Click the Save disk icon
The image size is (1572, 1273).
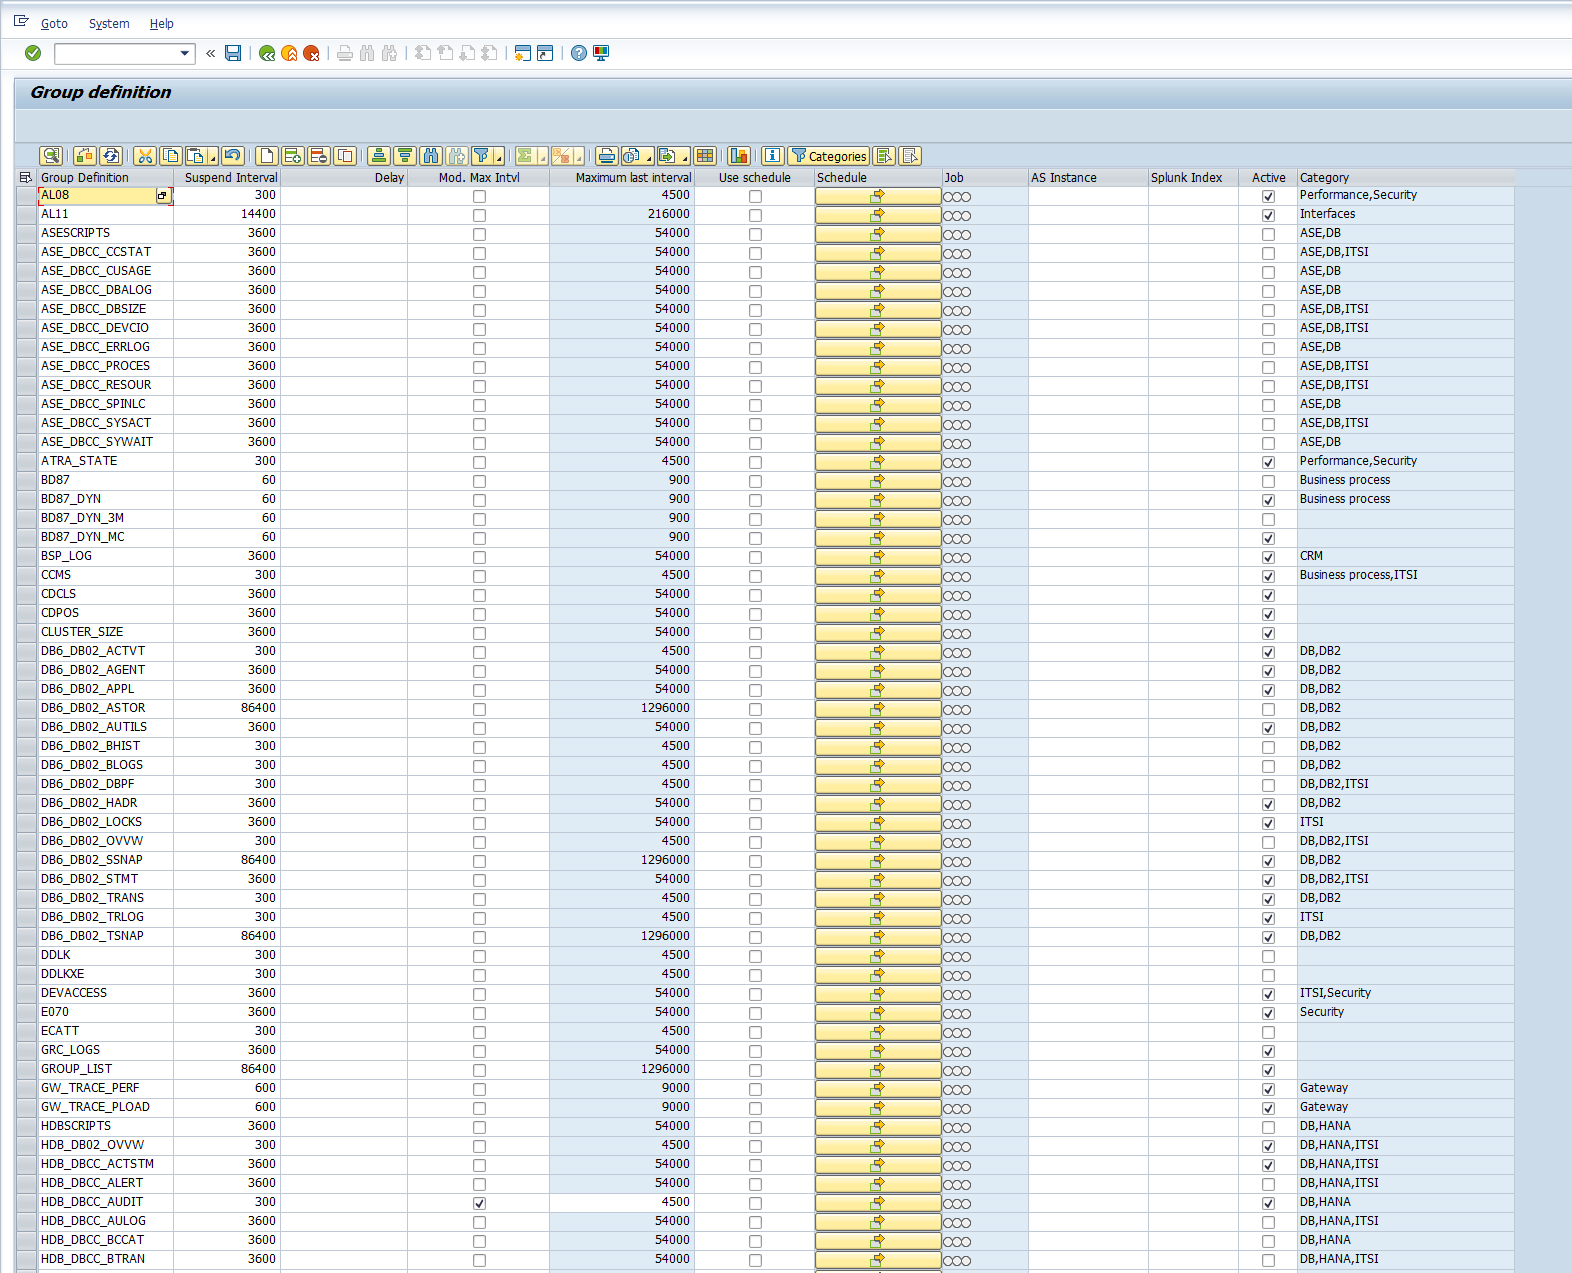pyautogui.click(x=233, y=53)
